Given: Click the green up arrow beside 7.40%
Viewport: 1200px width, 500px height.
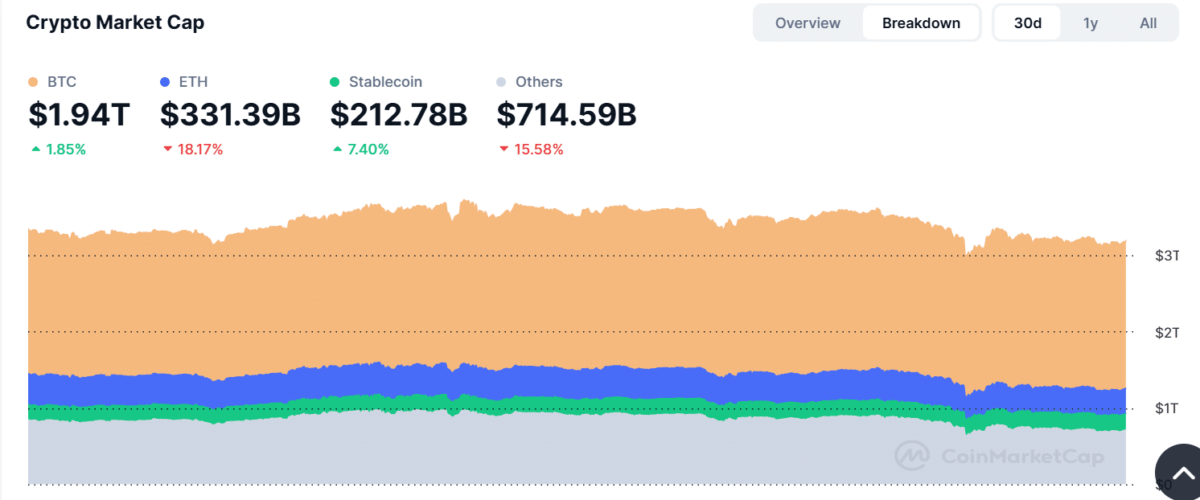Looking at the screenshot, I should [x=337, y=150].
